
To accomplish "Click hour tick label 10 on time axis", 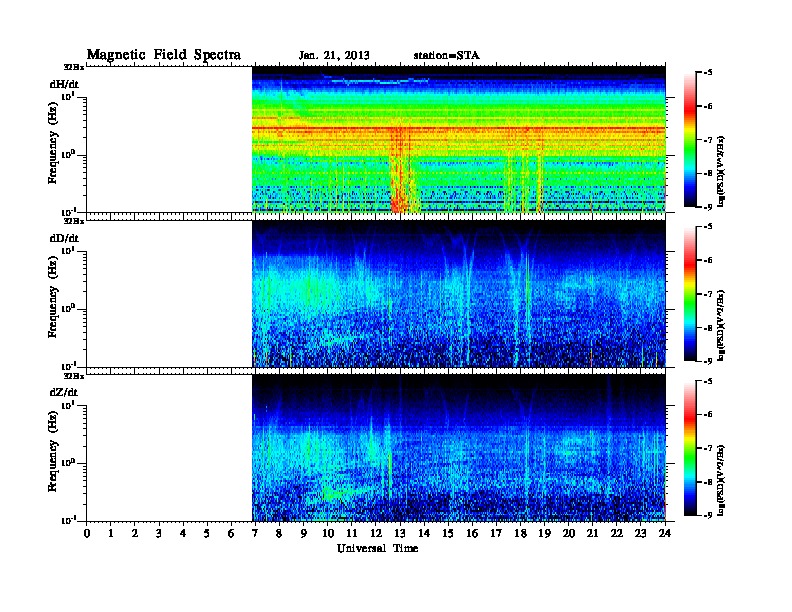I will (328, 533).
